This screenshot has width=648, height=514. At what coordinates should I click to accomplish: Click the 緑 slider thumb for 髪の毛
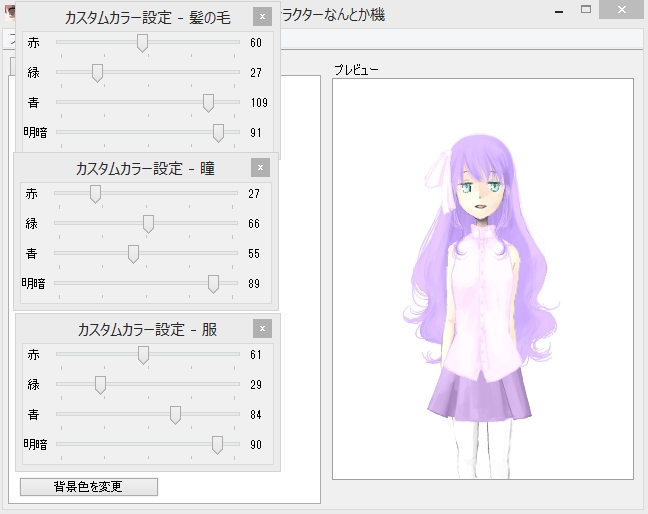click(x=97, y=72)
